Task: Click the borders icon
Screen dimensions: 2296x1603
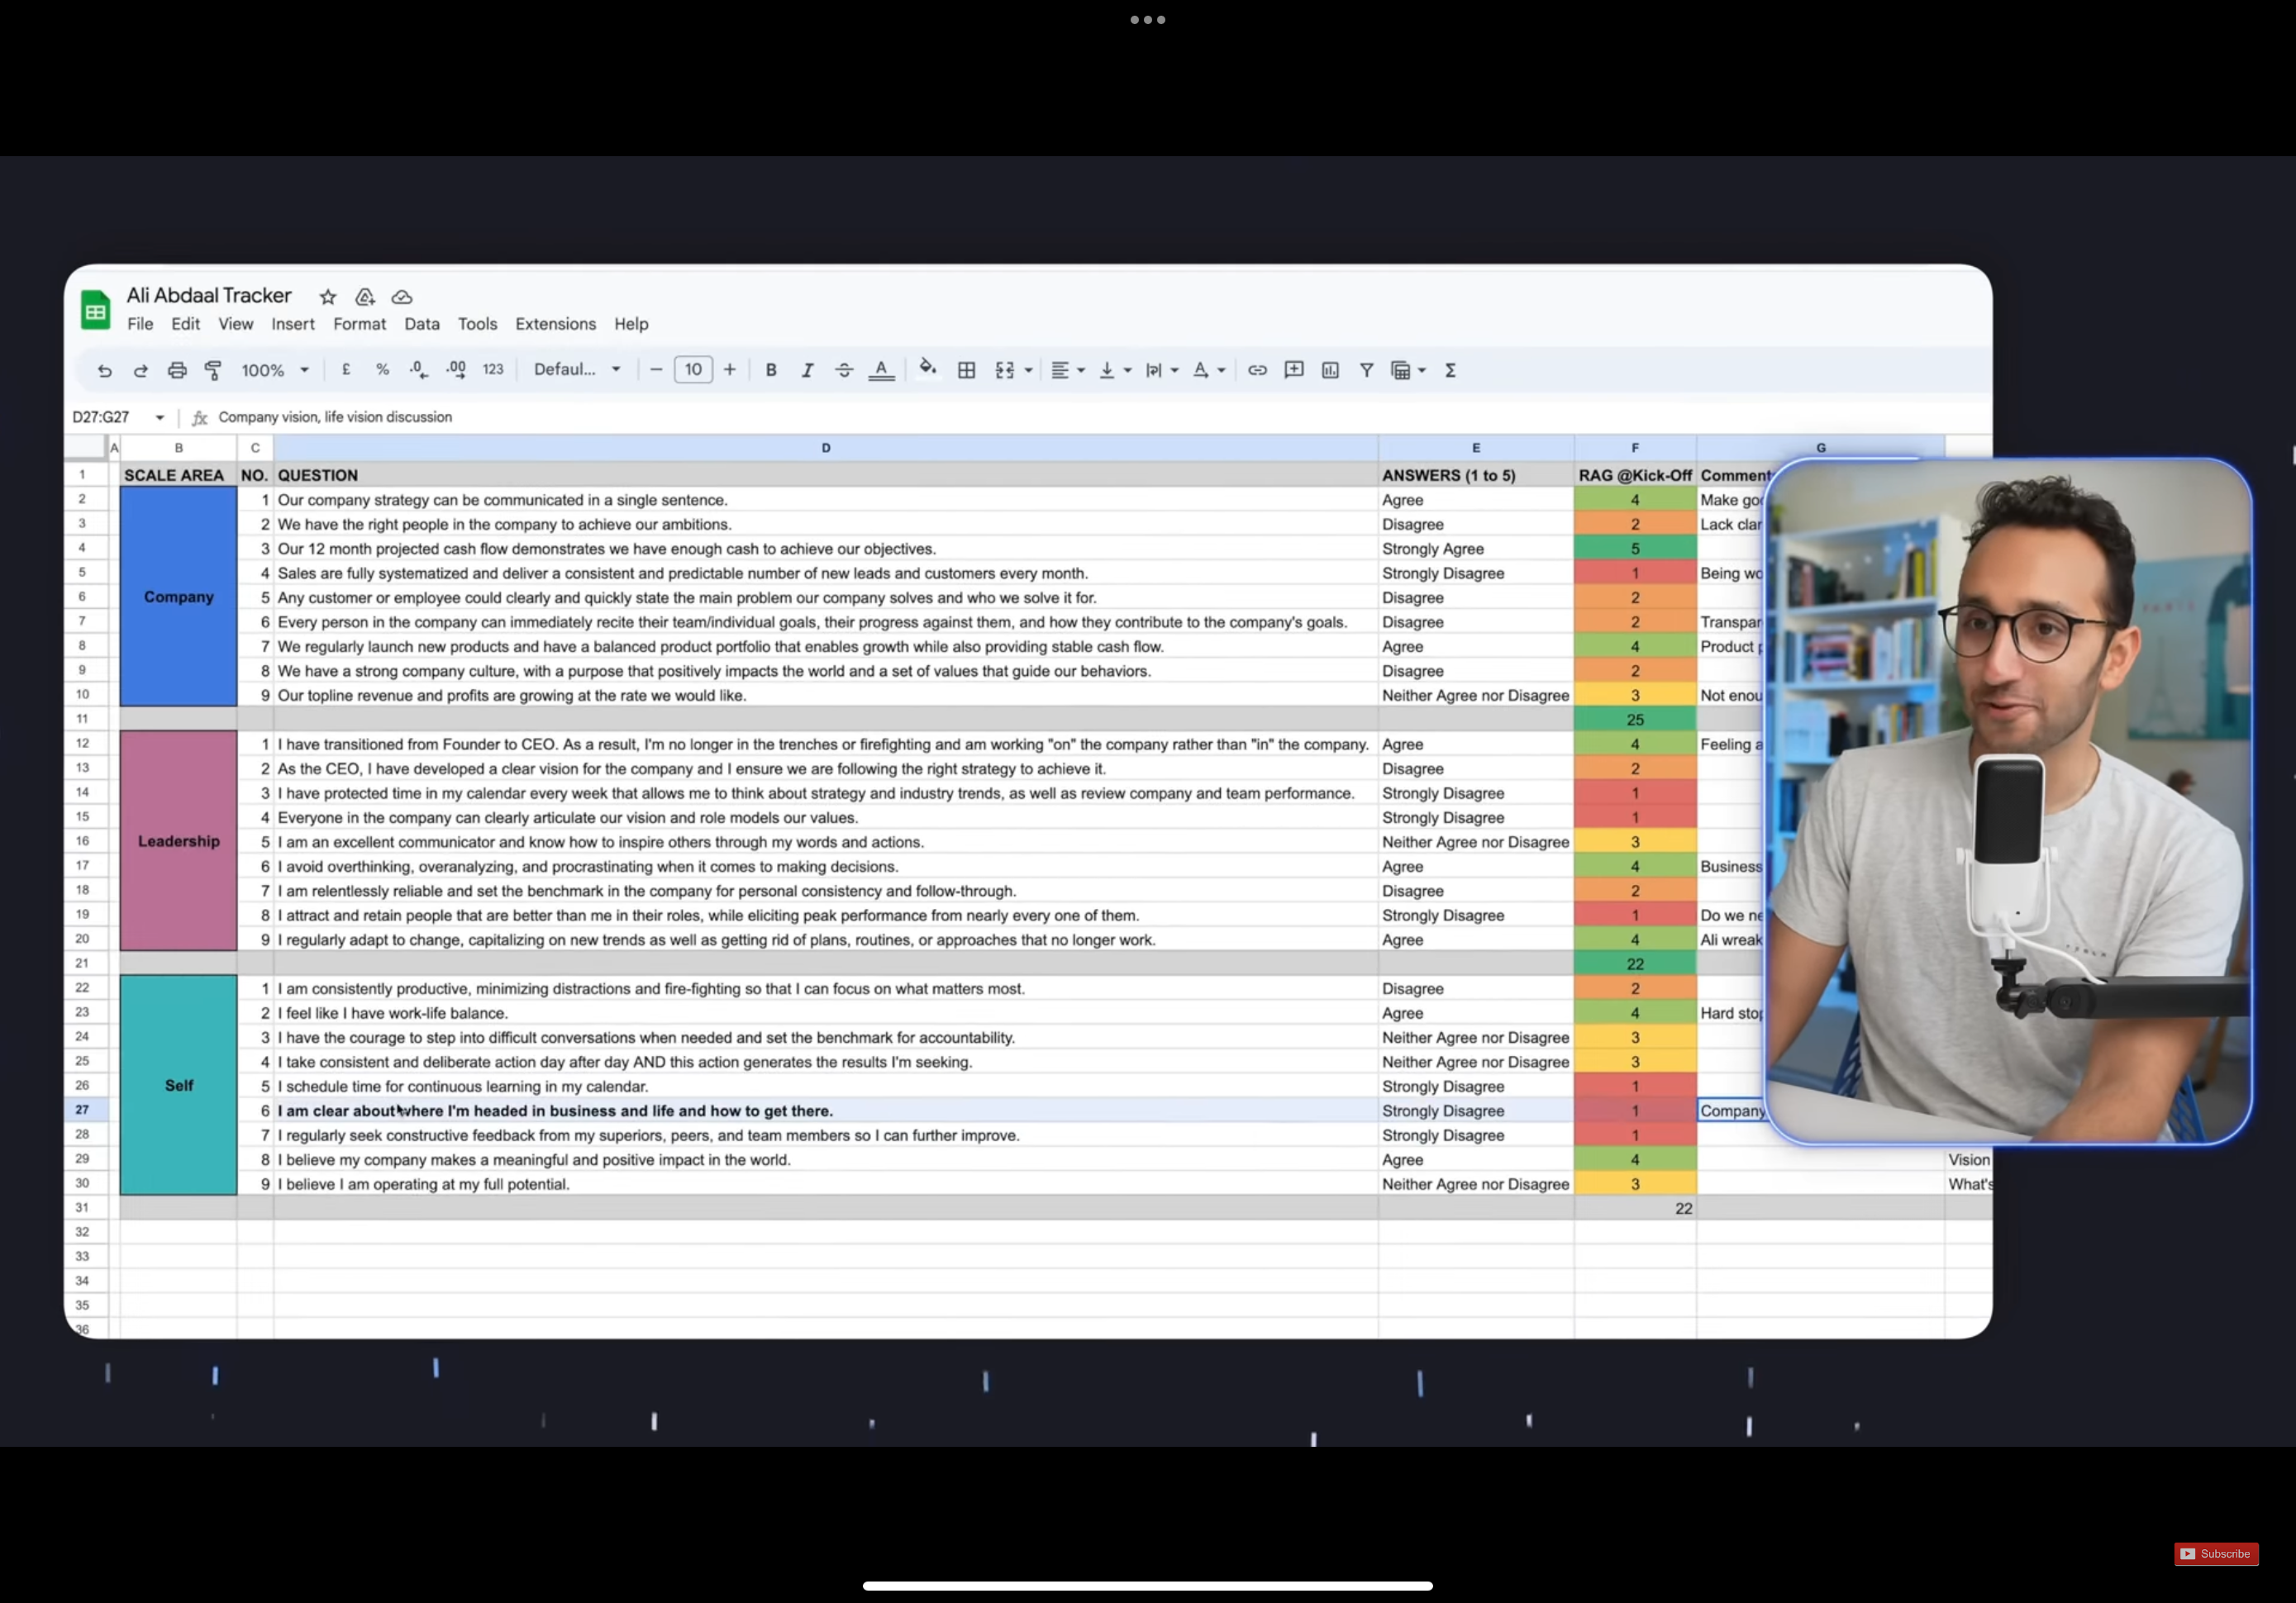Action: click(966, 370)
